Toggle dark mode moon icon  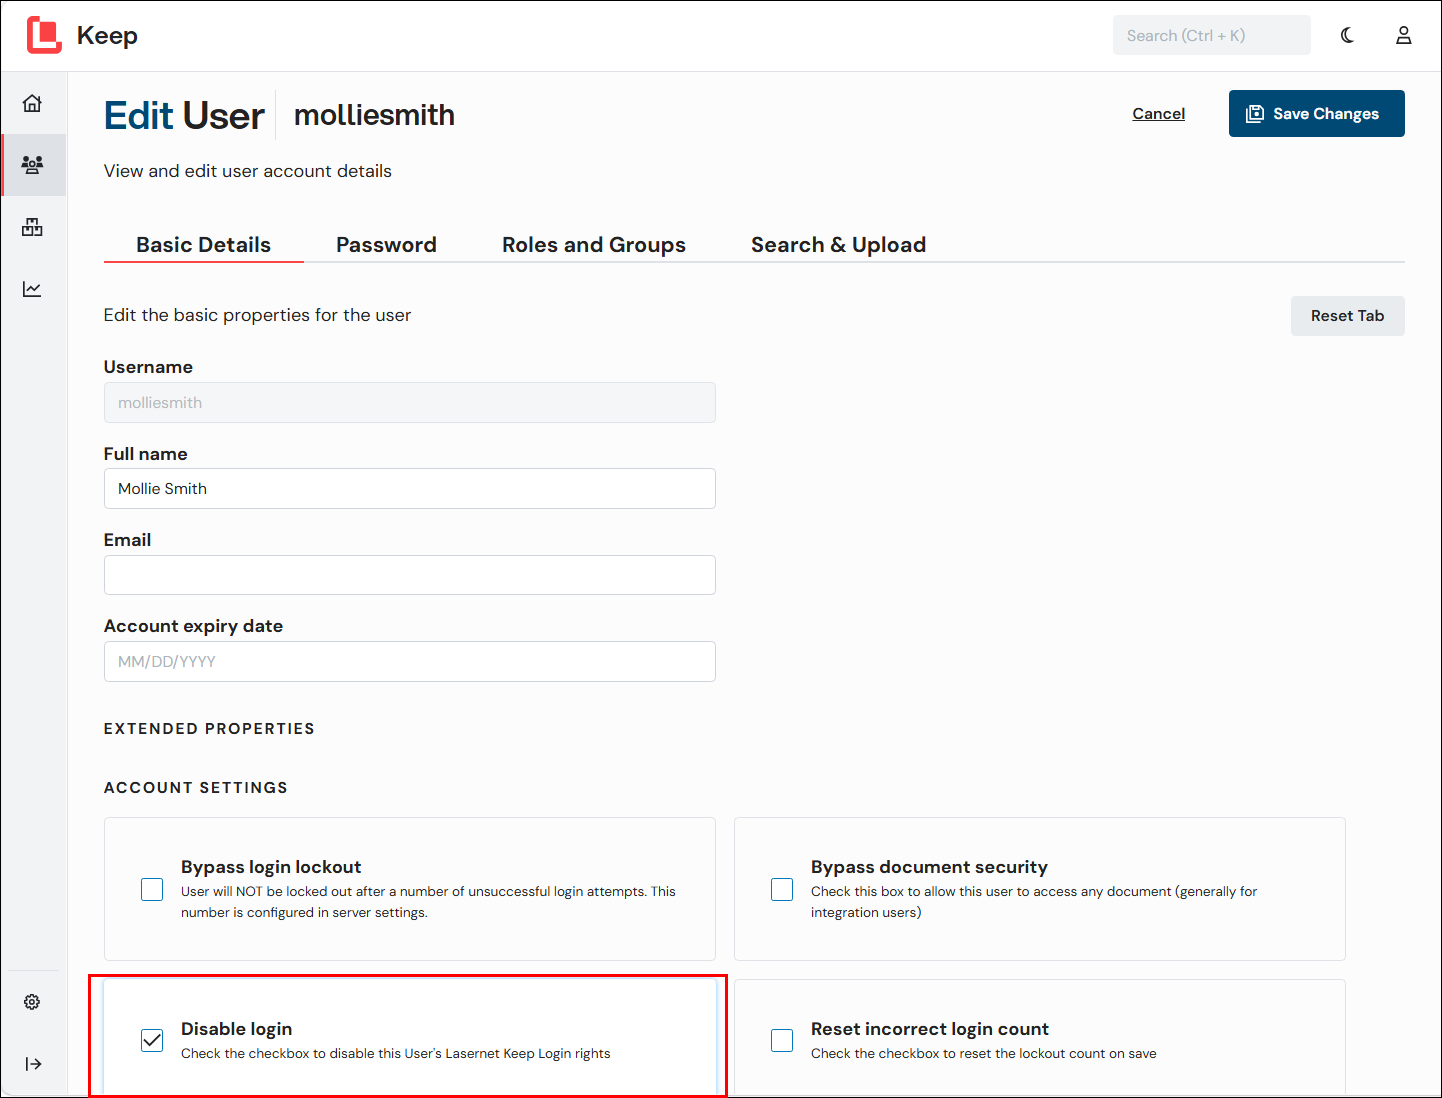1348,35
